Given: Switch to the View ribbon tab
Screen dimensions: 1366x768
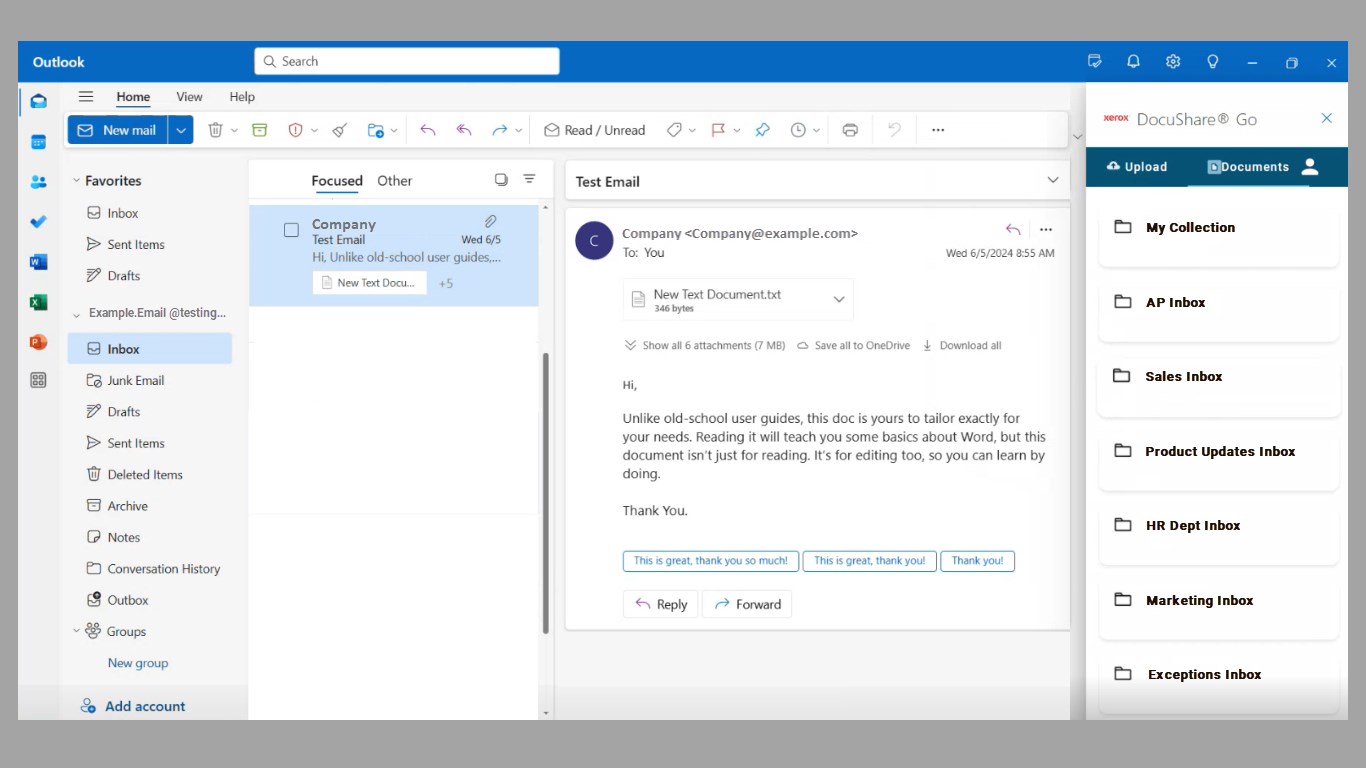Looking at the screenshot, I should tap(189, 97).
